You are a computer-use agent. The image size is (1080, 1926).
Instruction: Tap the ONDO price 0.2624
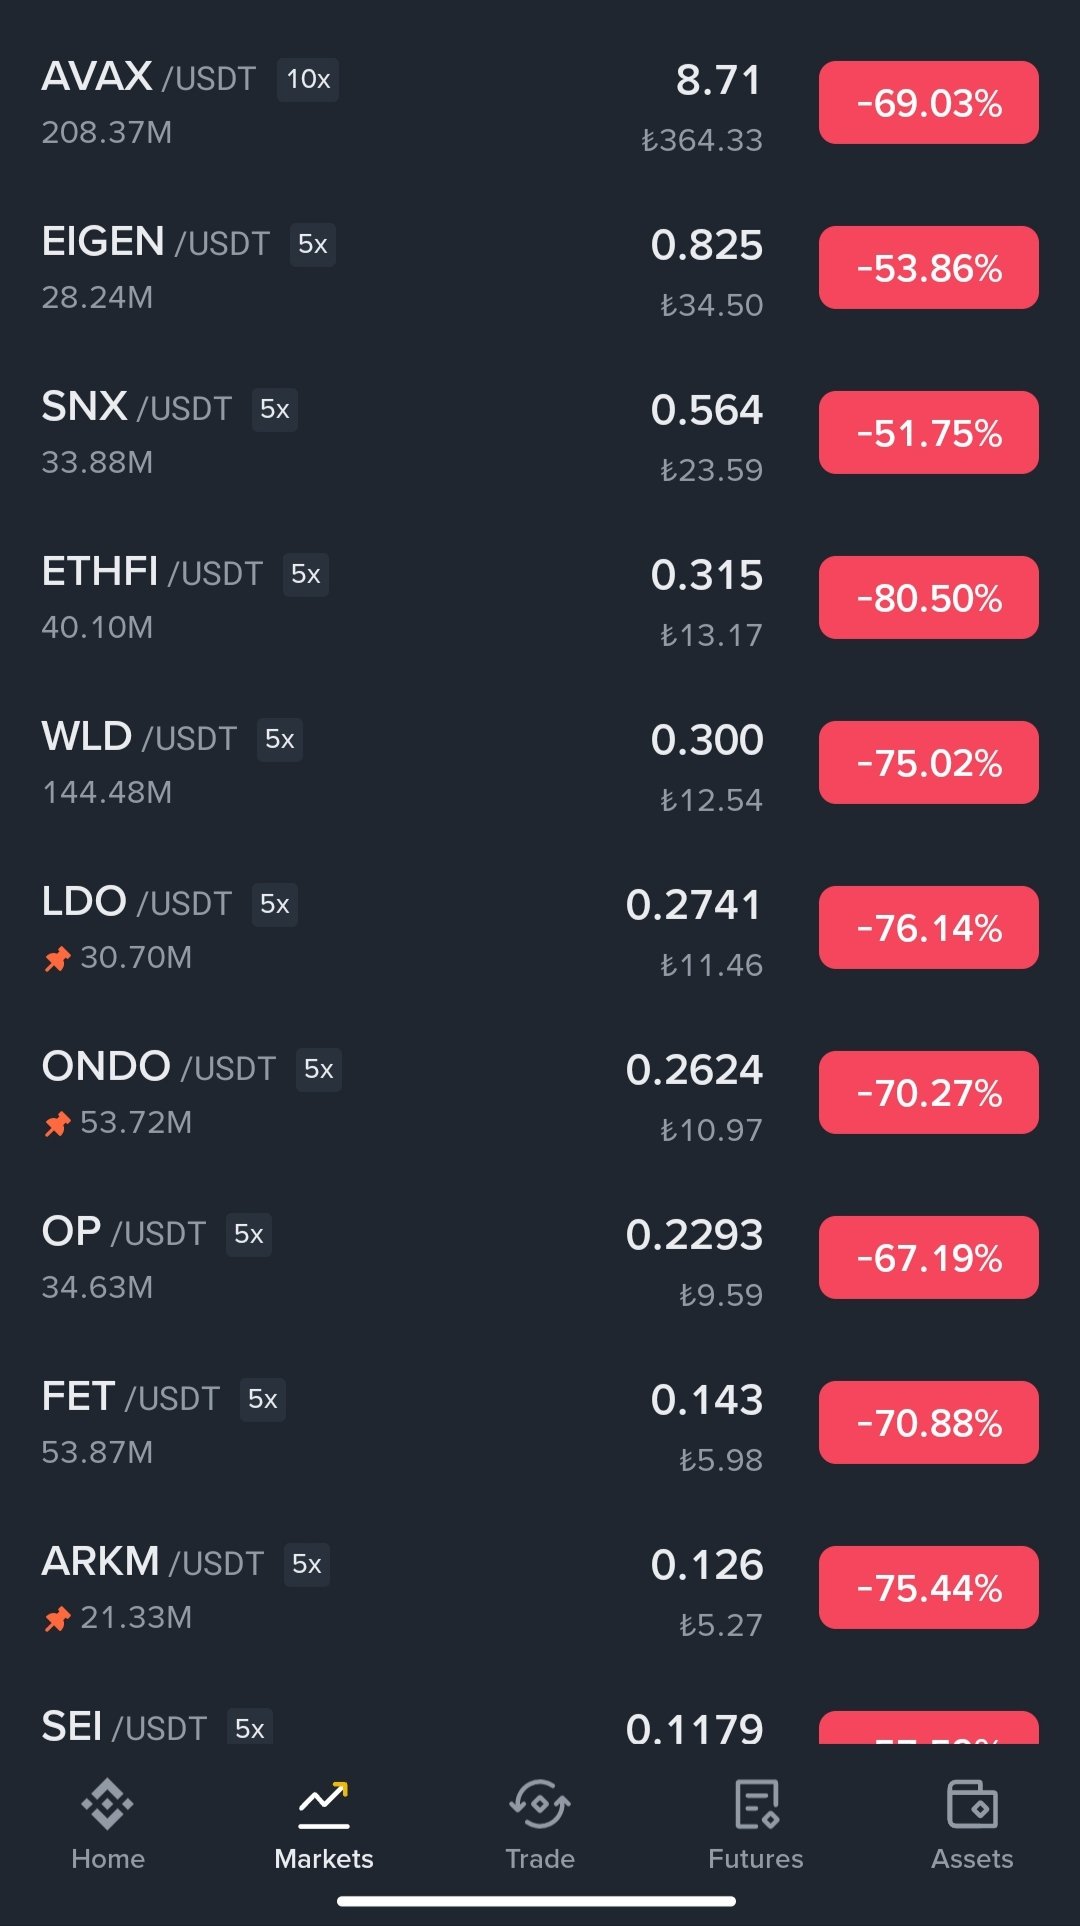pyautogui.click(x=694, y=1070)
